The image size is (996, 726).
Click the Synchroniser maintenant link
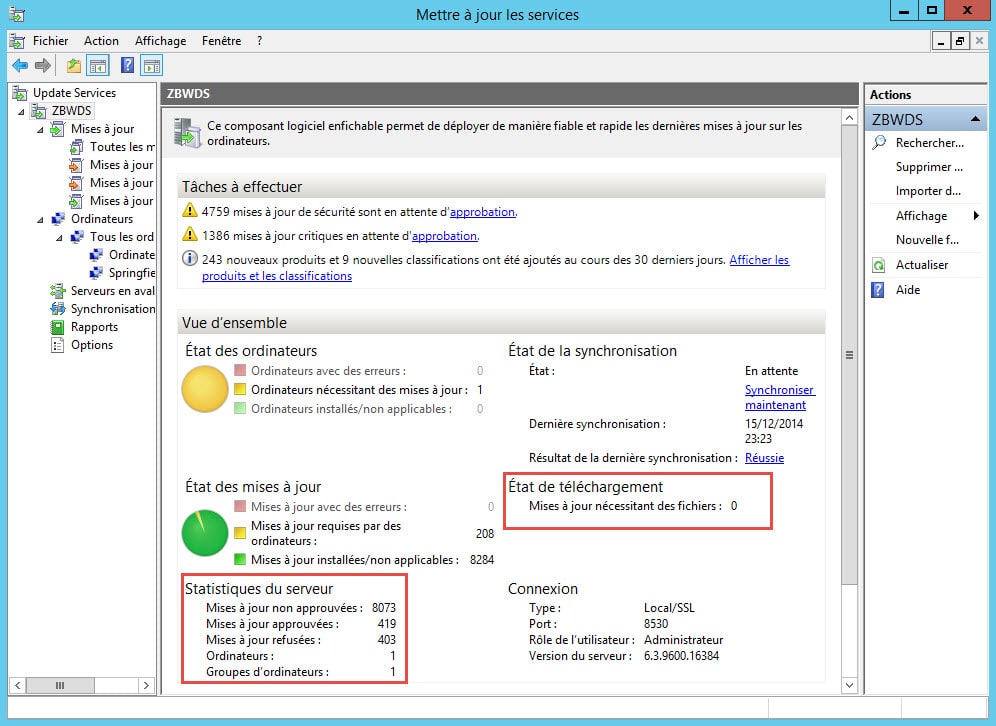click(779, 397)
